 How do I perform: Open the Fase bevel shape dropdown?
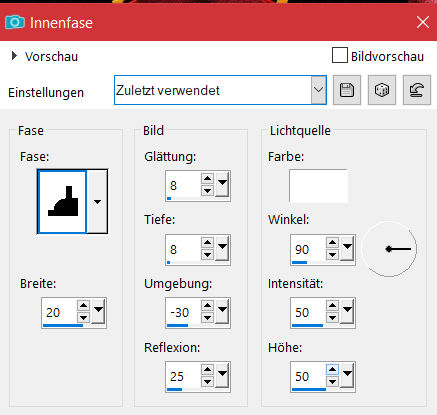click(x=97, y=202)
